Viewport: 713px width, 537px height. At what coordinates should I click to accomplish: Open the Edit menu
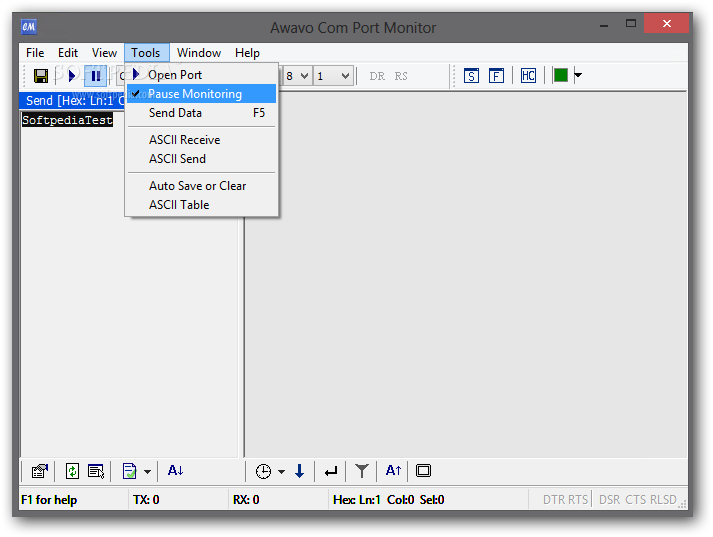[68, 53]
